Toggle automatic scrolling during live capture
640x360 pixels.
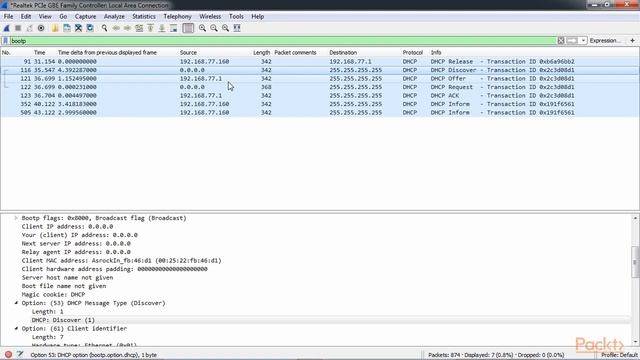click(173, 28)
